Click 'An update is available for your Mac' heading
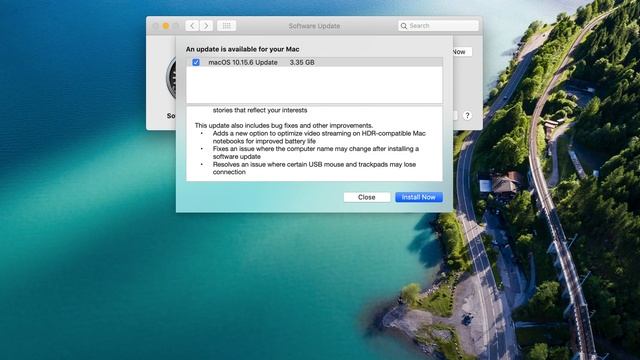 [242, 49]
